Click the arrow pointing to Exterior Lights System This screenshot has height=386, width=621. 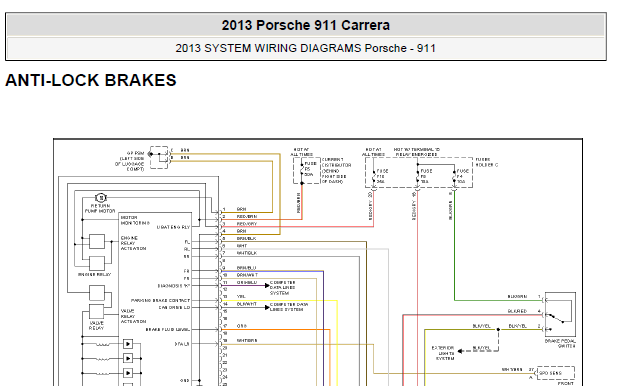coord(460,351)
